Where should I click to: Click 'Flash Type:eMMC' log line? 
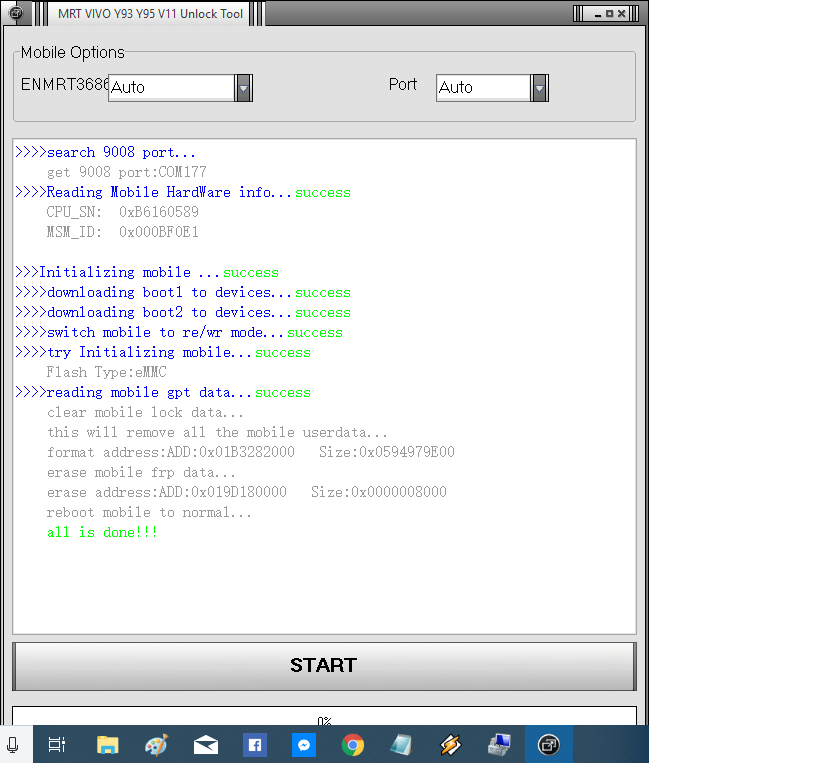(107, 372)
